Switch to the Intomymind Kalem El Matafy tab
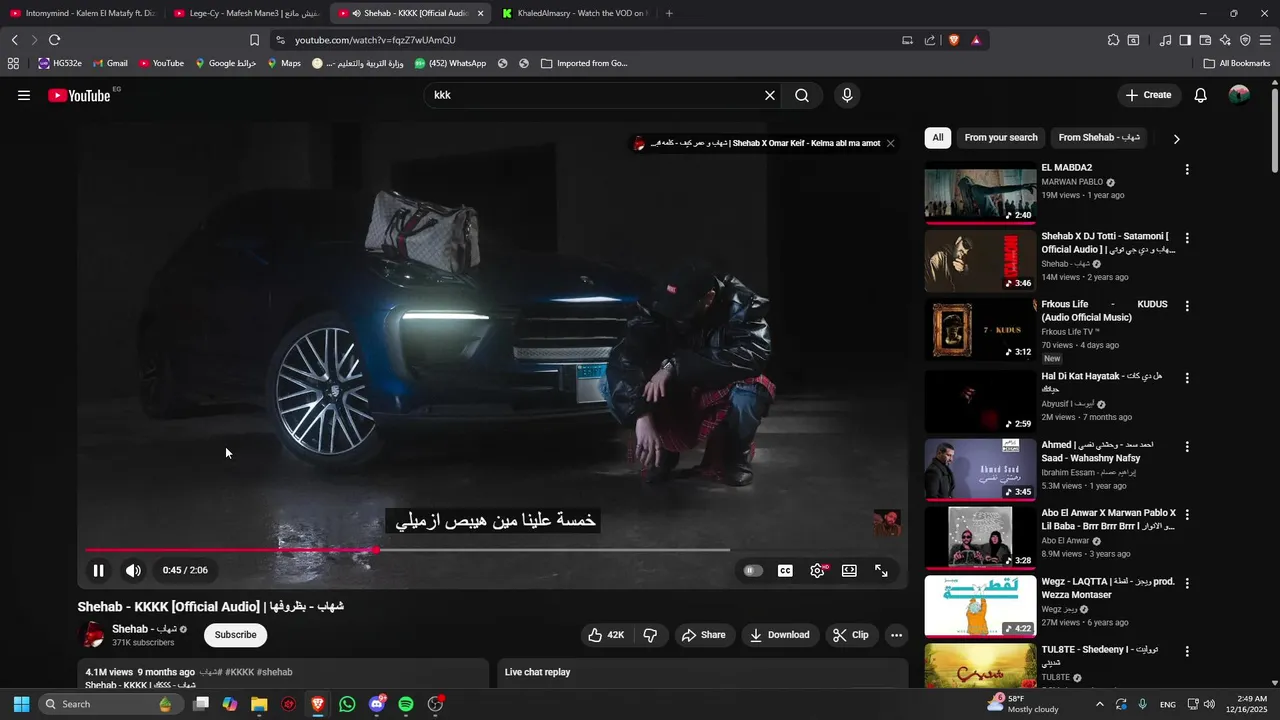The image size is (1280, 720). coord(83,13)
